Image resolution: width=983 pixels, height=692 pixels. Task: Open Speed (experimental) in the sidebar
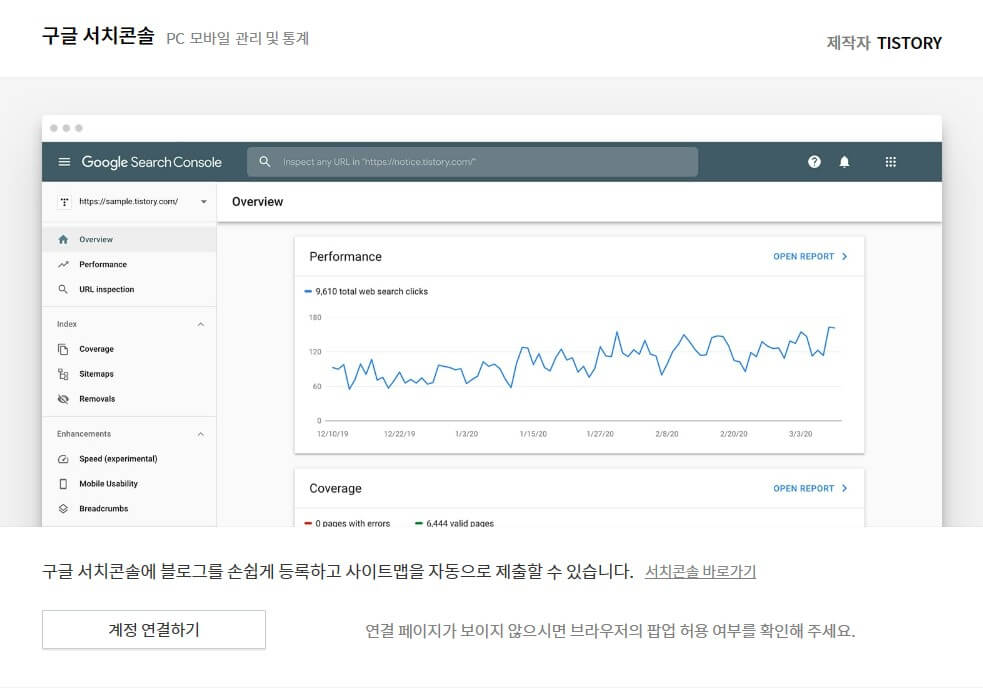click(63, 458)
